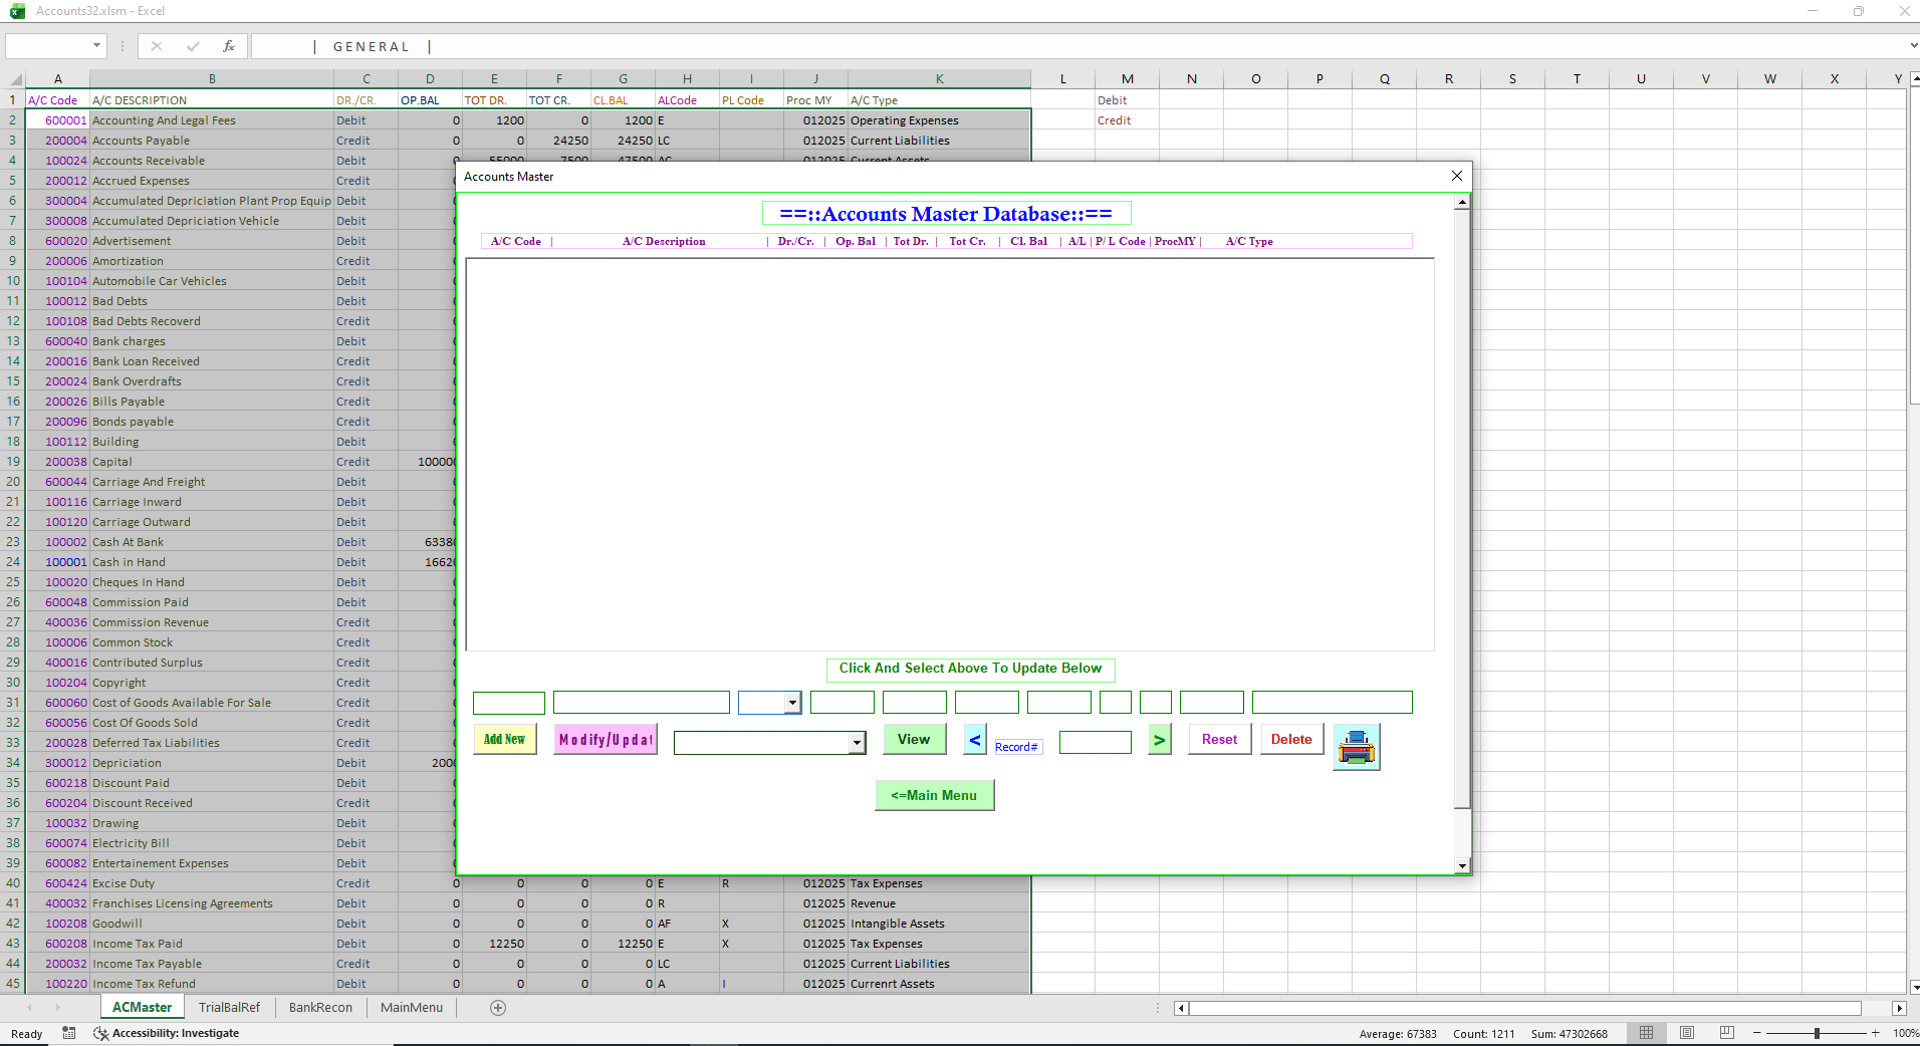Click the zoom in plus icon

1875,1033
